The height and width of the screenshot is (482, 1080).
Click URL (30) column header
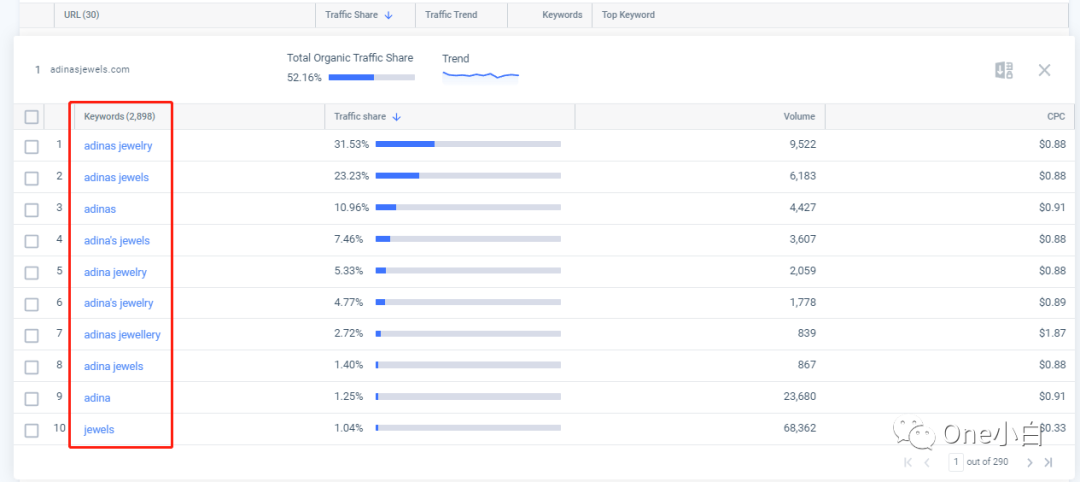tap(82, 15)
